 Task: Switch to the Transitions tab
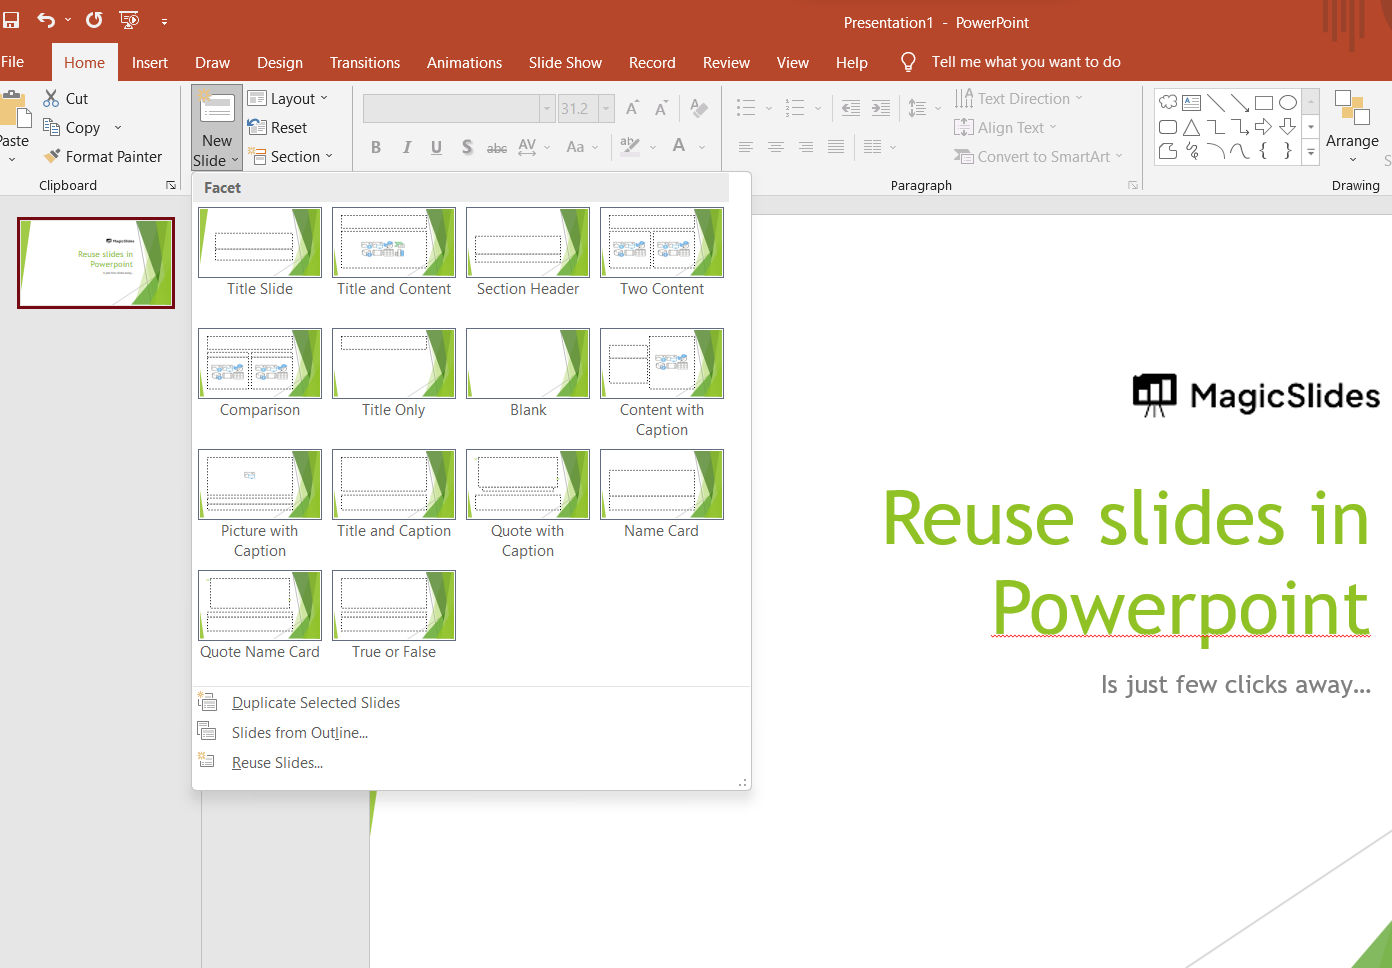pos(364,62)
